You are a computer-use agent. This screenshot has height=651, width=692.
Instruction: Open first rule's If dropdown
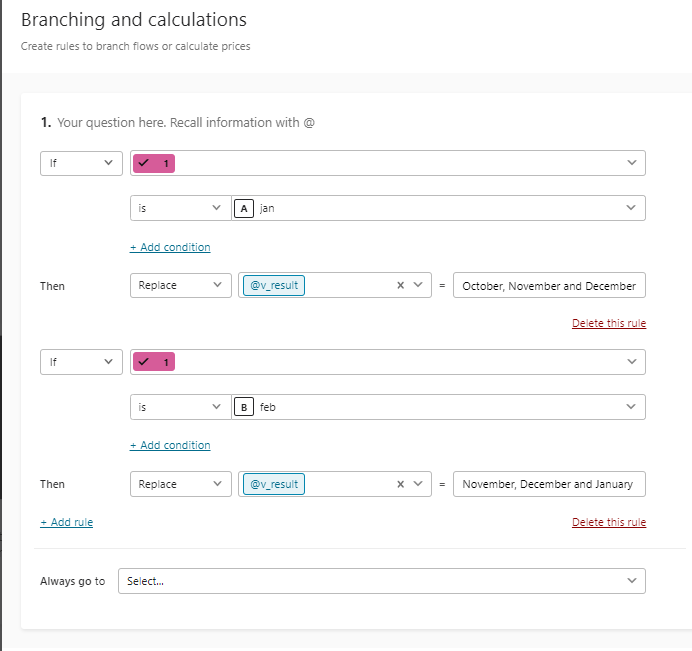coord(81,163)
